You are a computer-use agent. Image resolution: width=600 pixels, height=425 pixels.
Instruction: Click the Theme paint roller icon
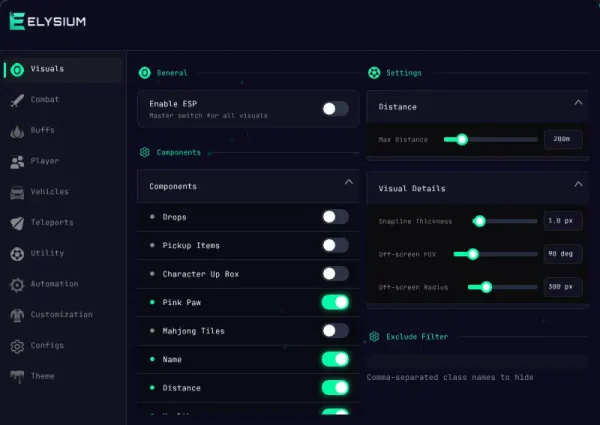(x=17, y=376)
